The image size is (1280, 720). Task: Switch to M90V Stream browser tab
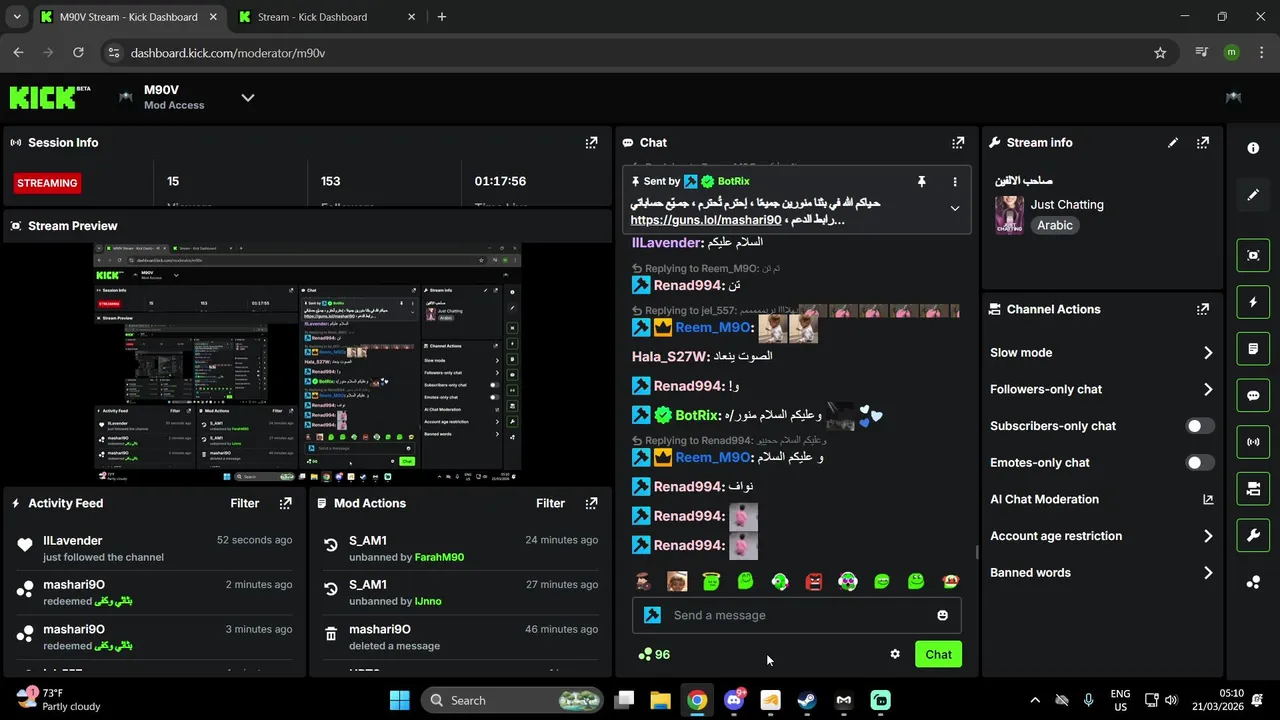(129, 17)
